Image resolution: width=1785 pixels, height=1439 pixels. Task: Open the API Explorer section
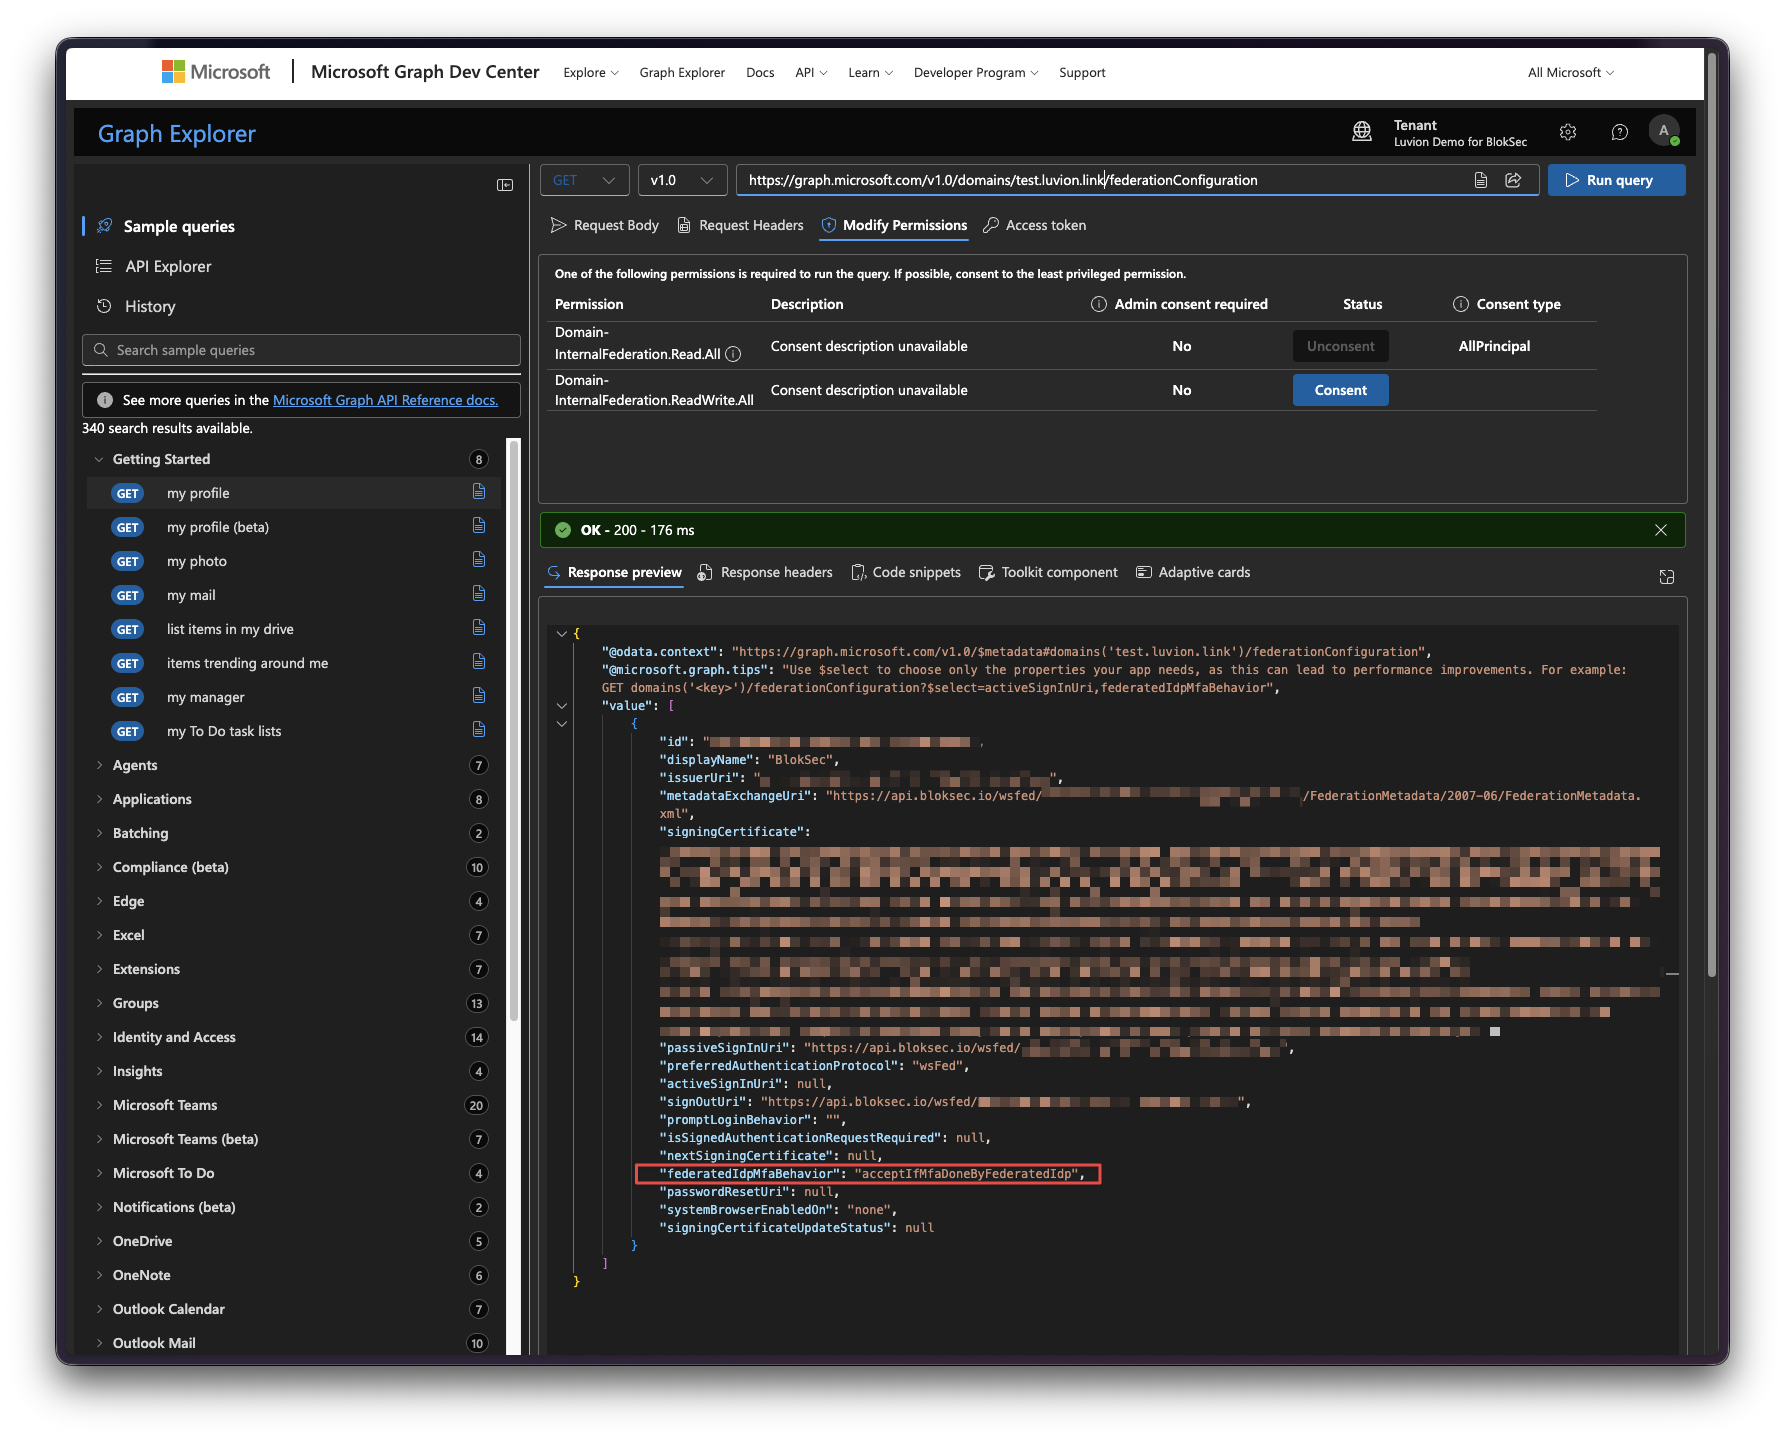point(168,266)
